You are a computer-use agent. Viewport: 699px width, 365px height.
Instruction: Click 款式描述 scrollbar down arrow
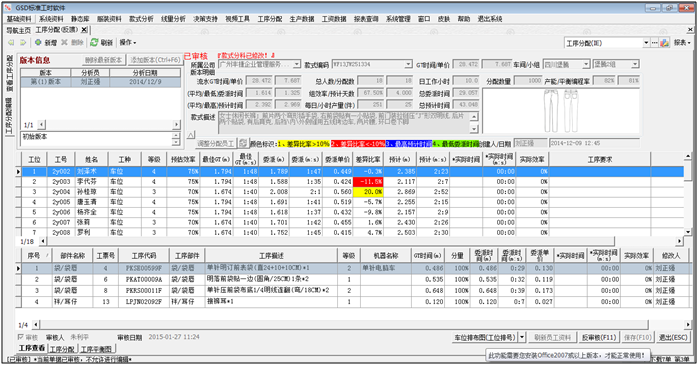(x=474, y=129)
